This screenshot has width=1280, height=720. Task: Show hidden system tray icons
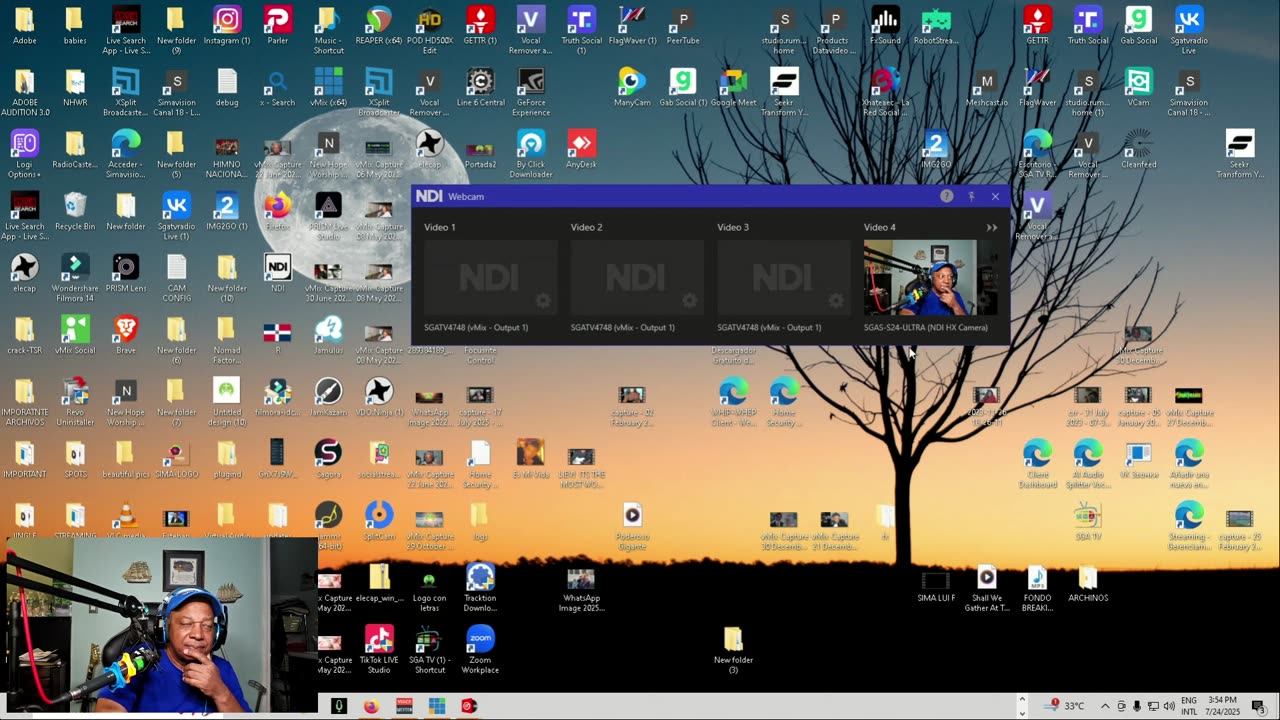(x=1105, y=706)
